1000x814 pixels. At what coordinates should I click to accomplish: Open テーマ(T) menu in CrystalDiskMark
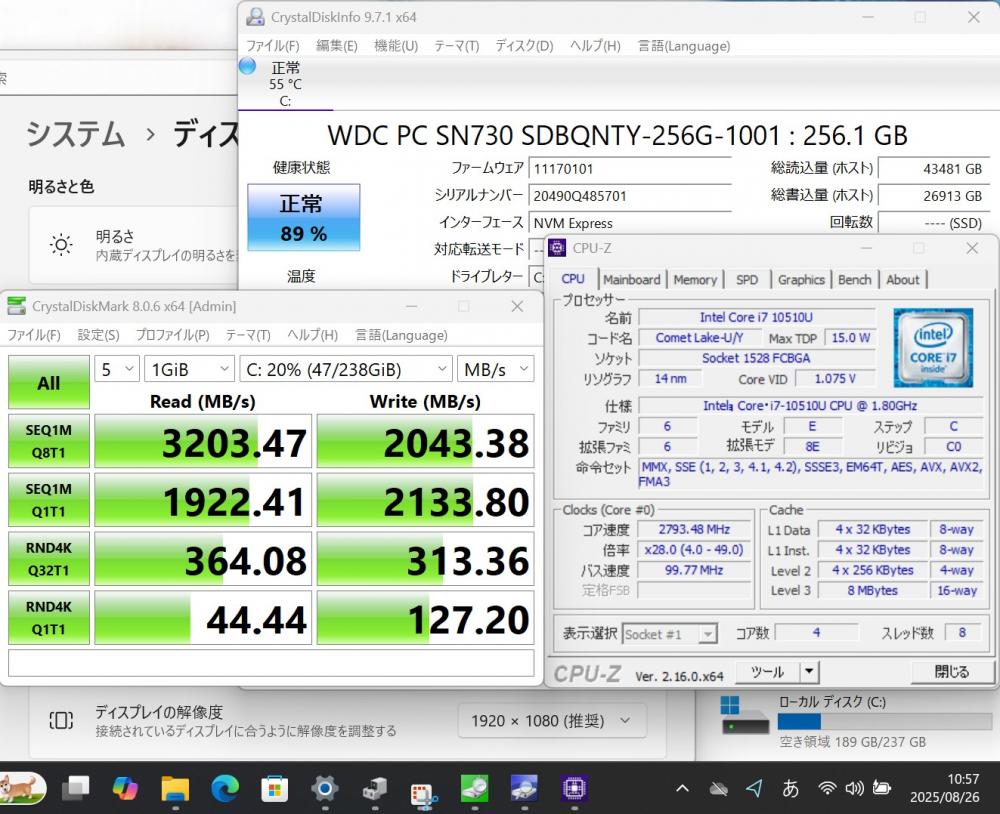pos(248,335)
